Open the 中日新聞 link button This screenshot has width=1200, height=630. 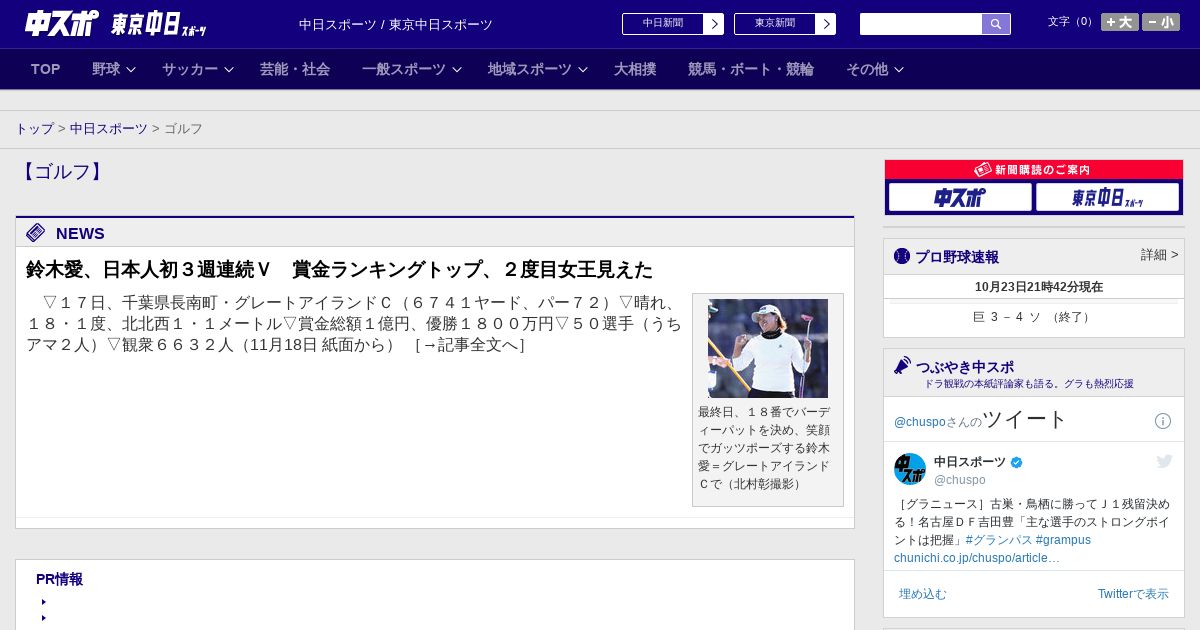(x=663, y=24)
